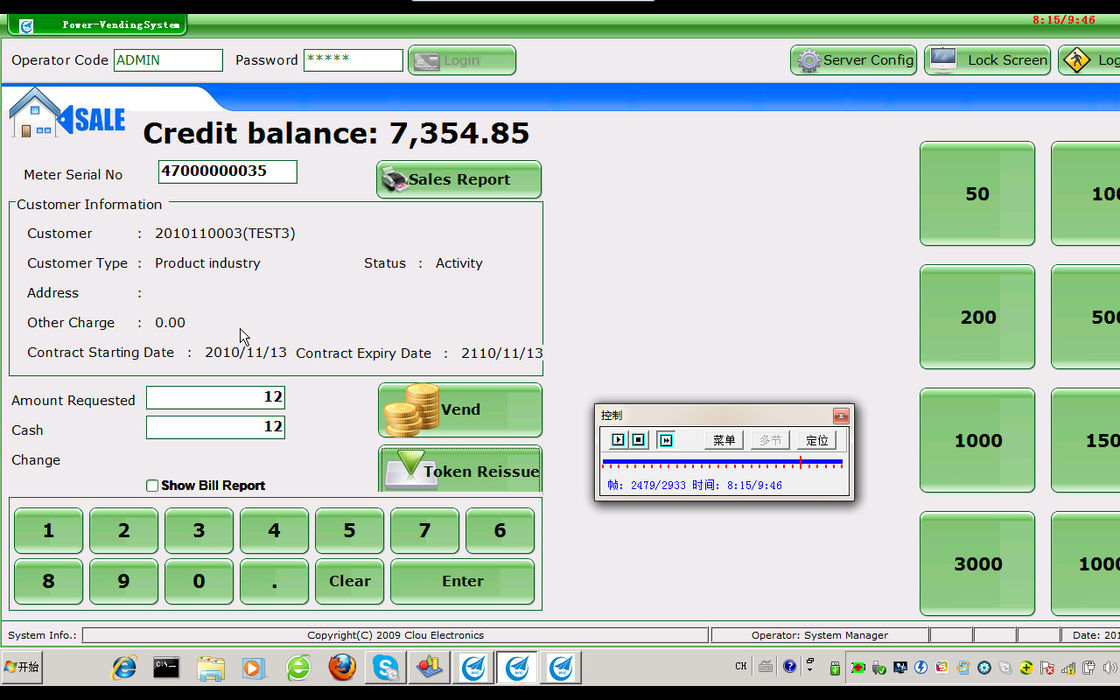Open the 菜单 menu button

[x=724, y=440]
